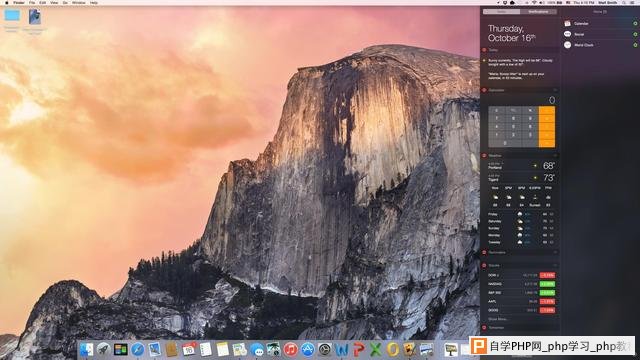Remove the Weather widget with red minus
The height and width of the screenshot is (360, 640).
484,156
